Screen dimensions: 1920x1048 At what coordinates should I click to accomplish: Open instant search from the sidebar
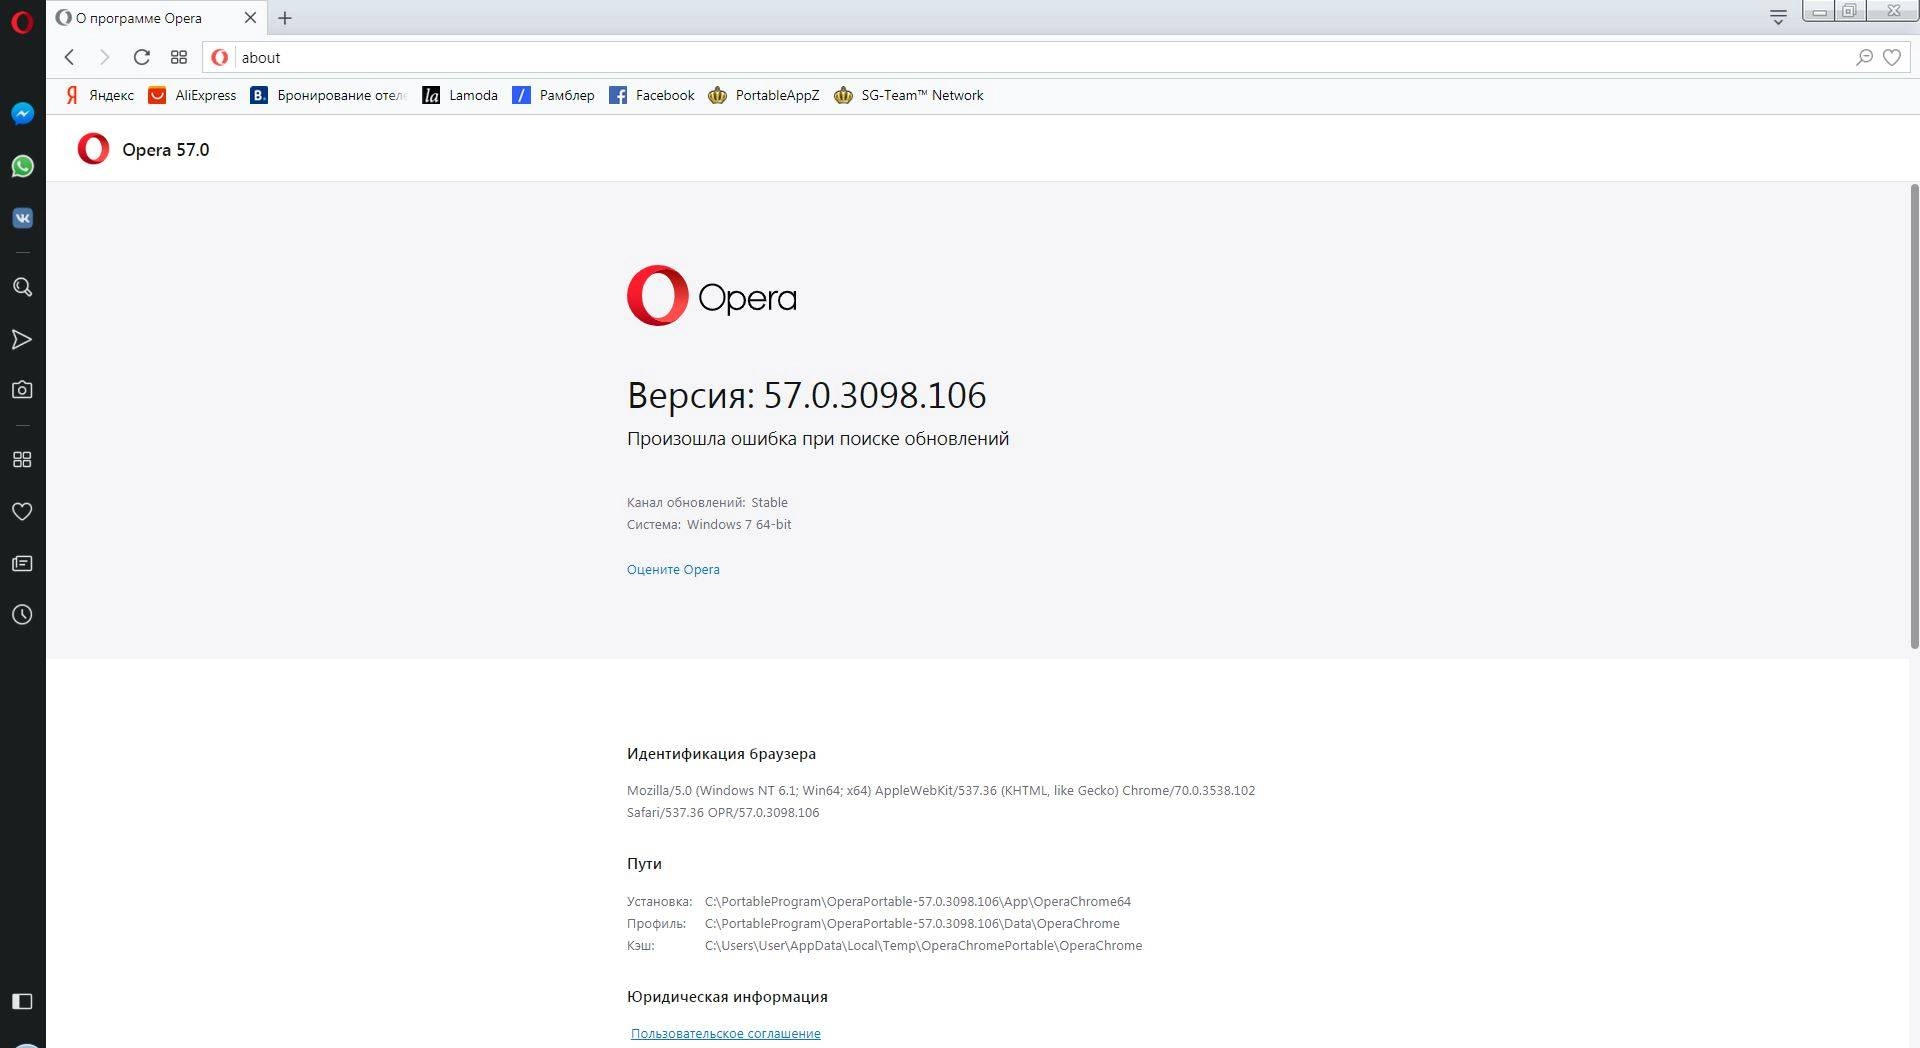[x=22, y=288]
